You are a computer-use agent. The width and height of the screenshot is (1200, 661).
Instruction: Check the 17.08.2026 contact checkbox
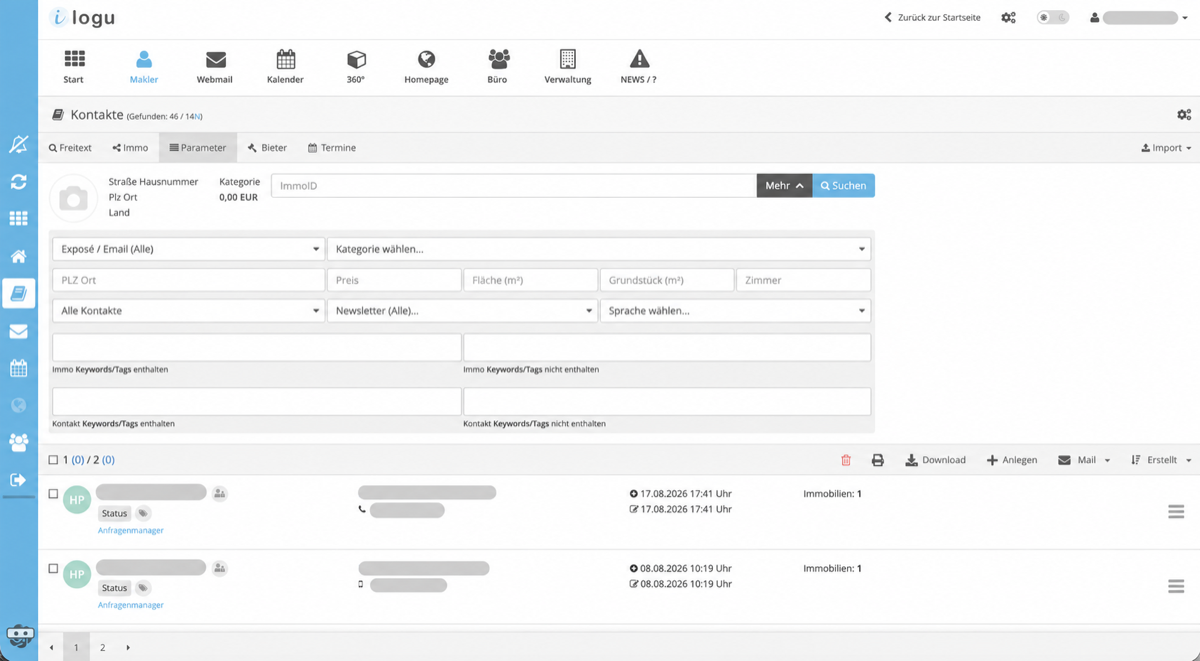click(x=54, y=494)
